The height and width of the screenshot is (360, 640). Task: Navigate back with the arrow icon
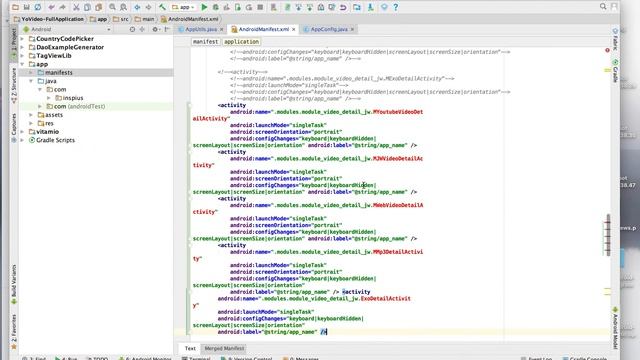137,7
